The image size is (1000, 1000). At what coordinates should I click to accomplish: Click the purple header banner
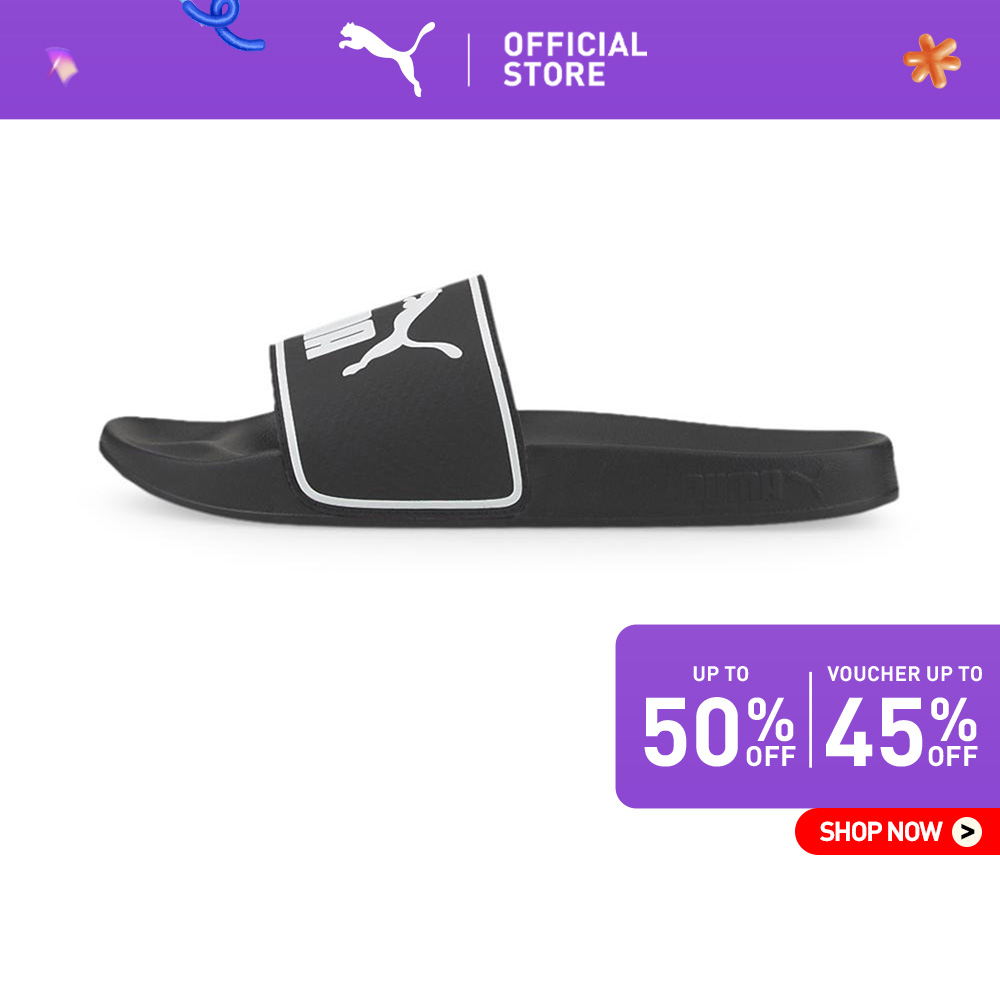tap(500, 59)
